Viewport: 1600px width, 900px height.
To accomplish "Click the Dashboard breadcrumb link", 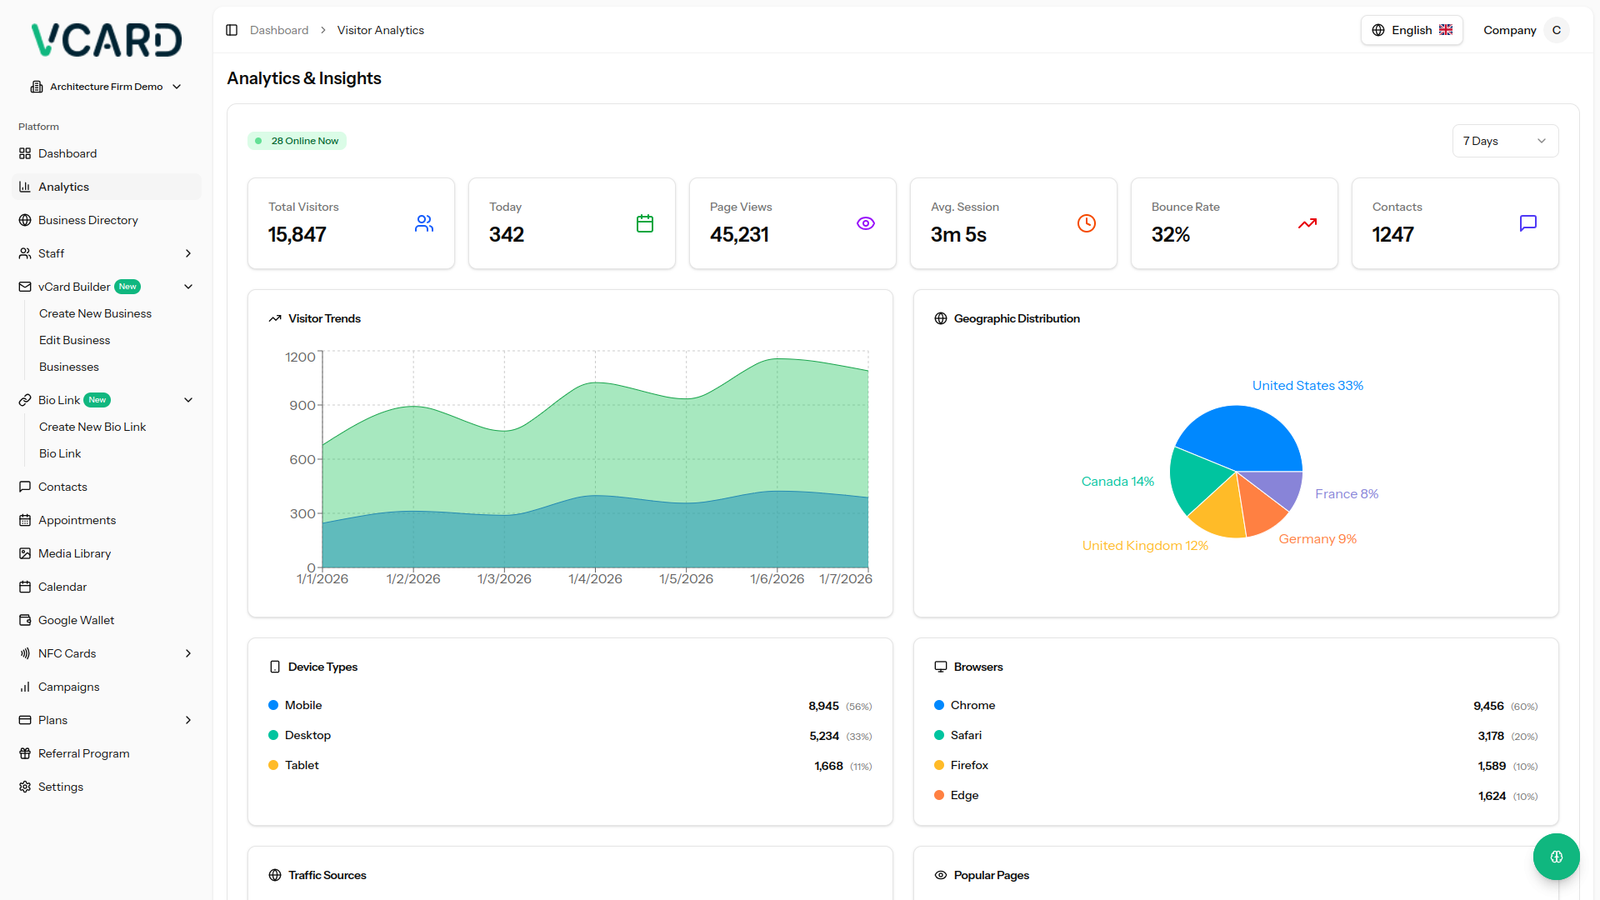I will [279, 30].
